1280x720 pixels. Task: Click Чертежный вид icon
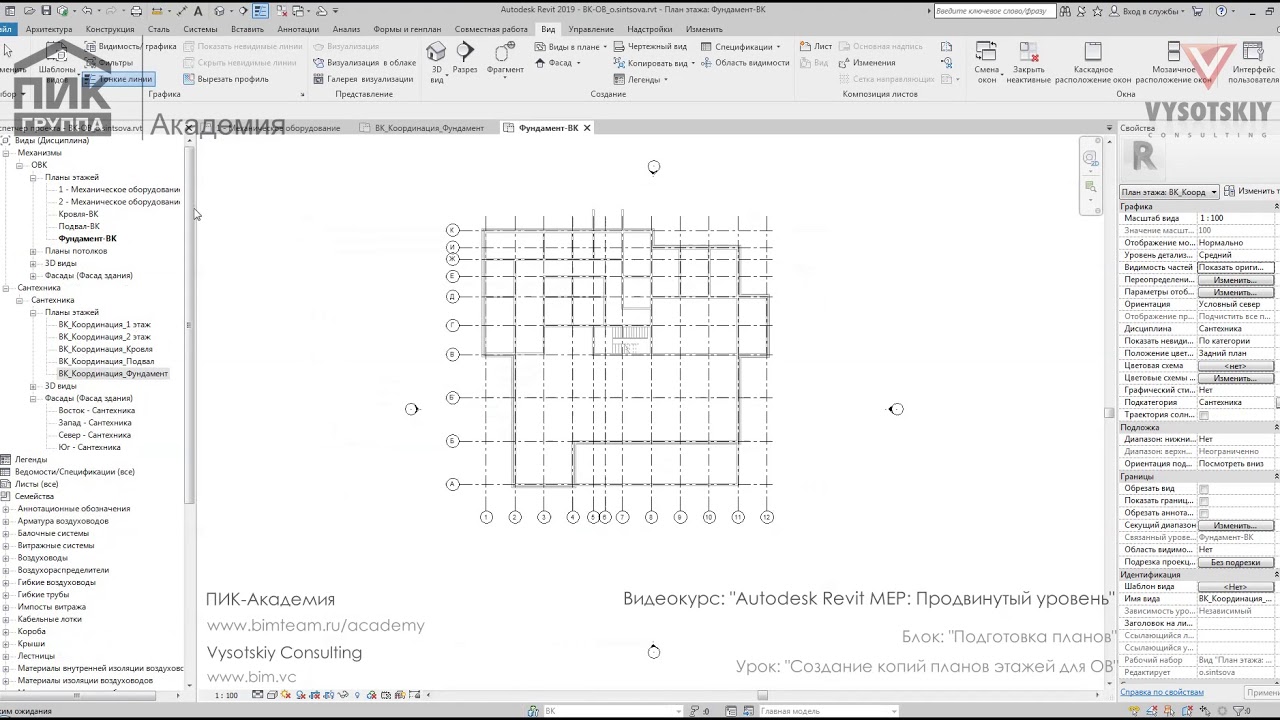650,46
